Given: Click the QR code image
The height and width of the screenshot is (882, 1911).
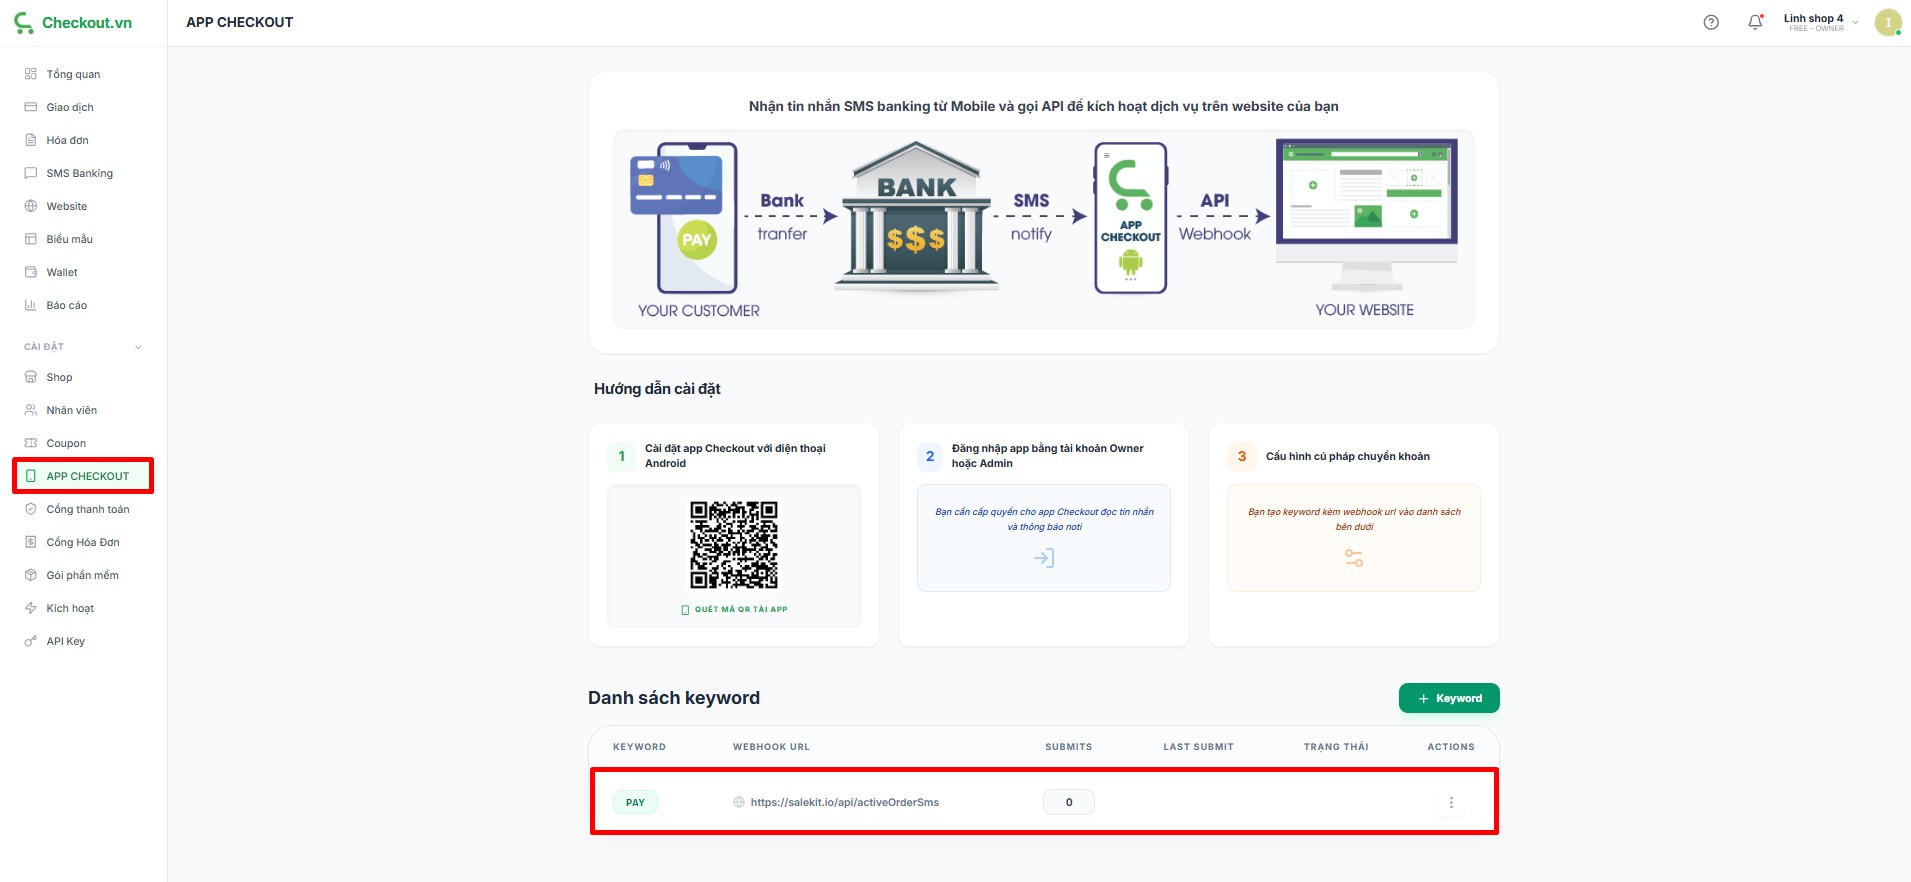Looking at the screenshot, I should click(733, 545).
